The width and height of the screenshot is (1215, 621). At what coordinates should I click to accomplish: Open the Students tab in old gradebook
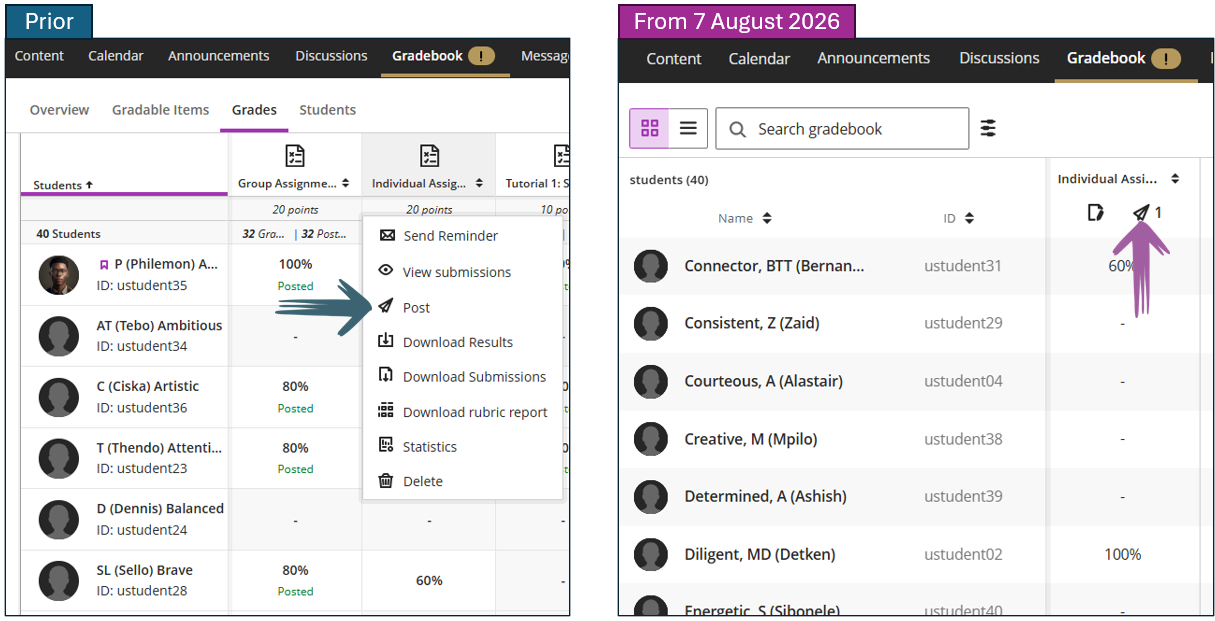[327, 110]
